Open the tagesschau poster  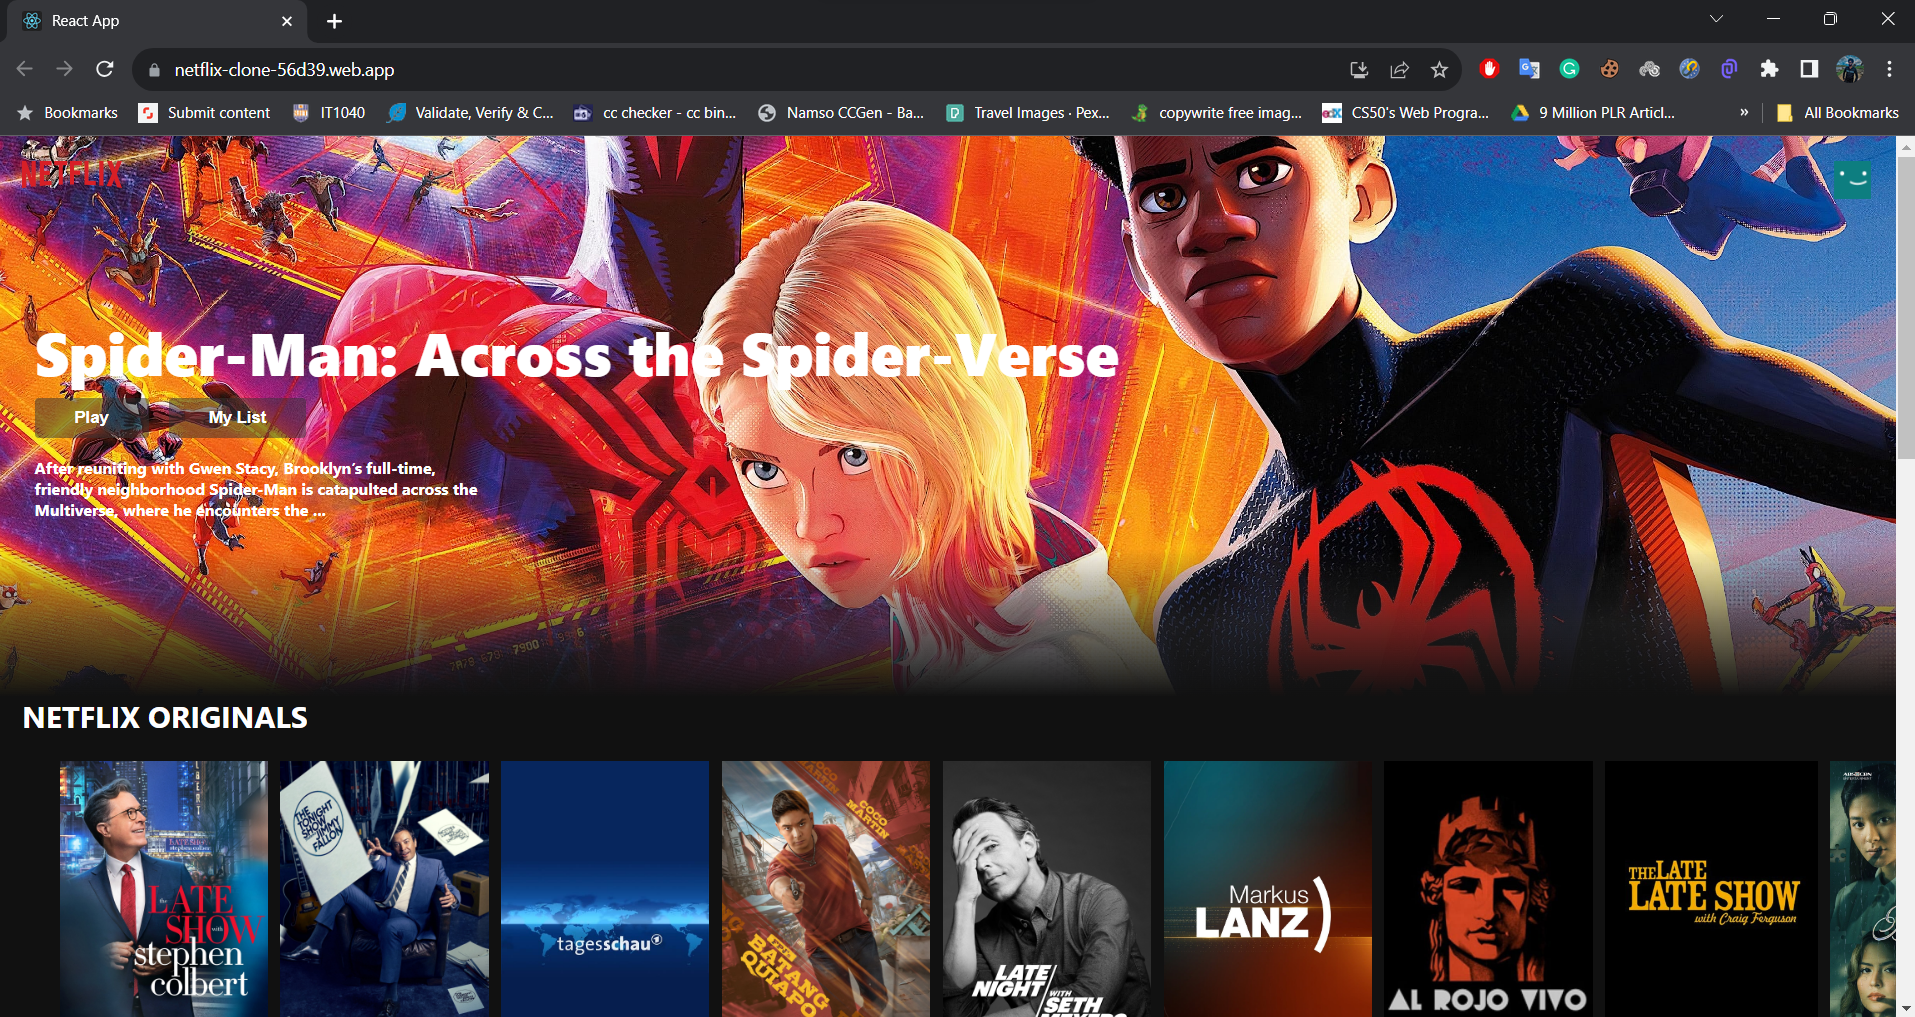(605, 889)
